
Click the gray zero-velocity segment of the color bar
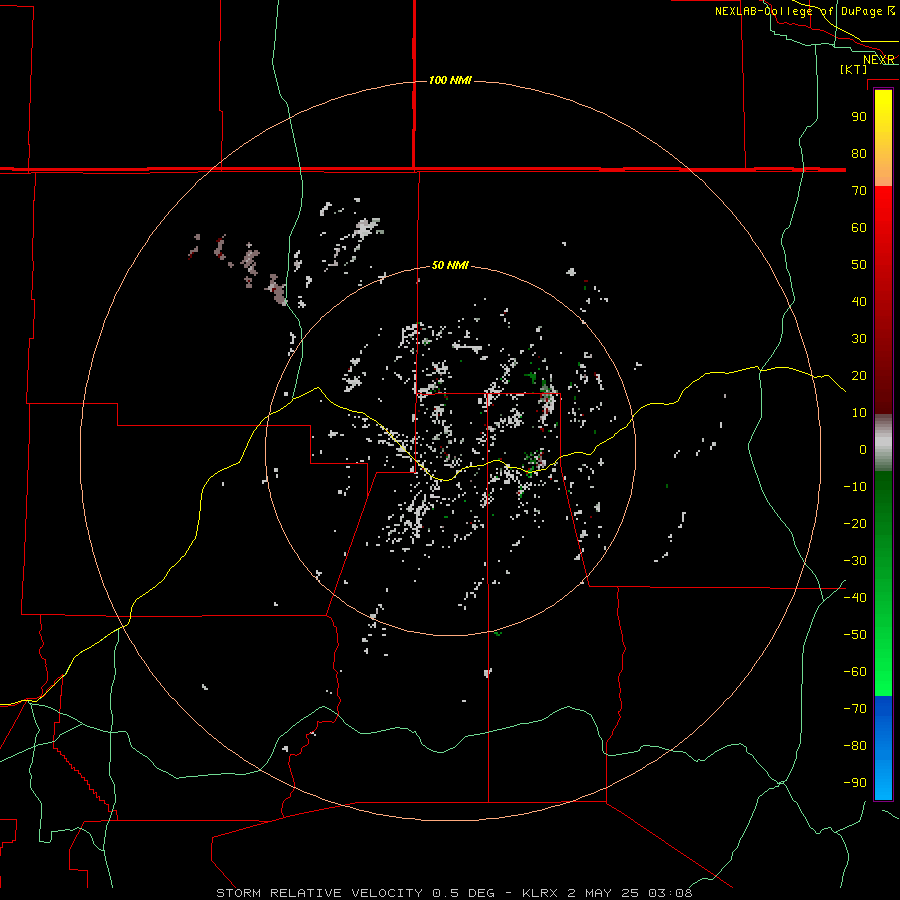[x=883, y=443]
